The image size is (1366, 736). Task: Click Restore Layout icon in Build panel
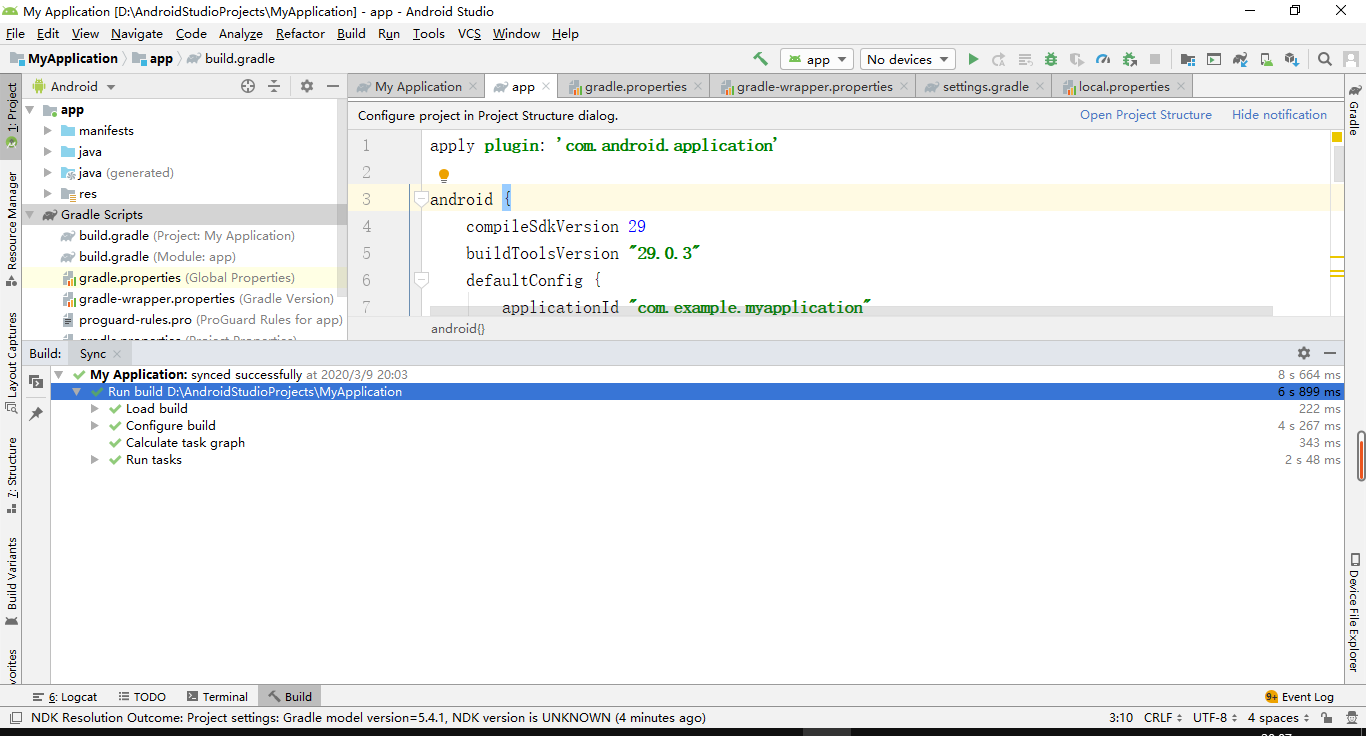pyautogui.click(x=36, y=382)
